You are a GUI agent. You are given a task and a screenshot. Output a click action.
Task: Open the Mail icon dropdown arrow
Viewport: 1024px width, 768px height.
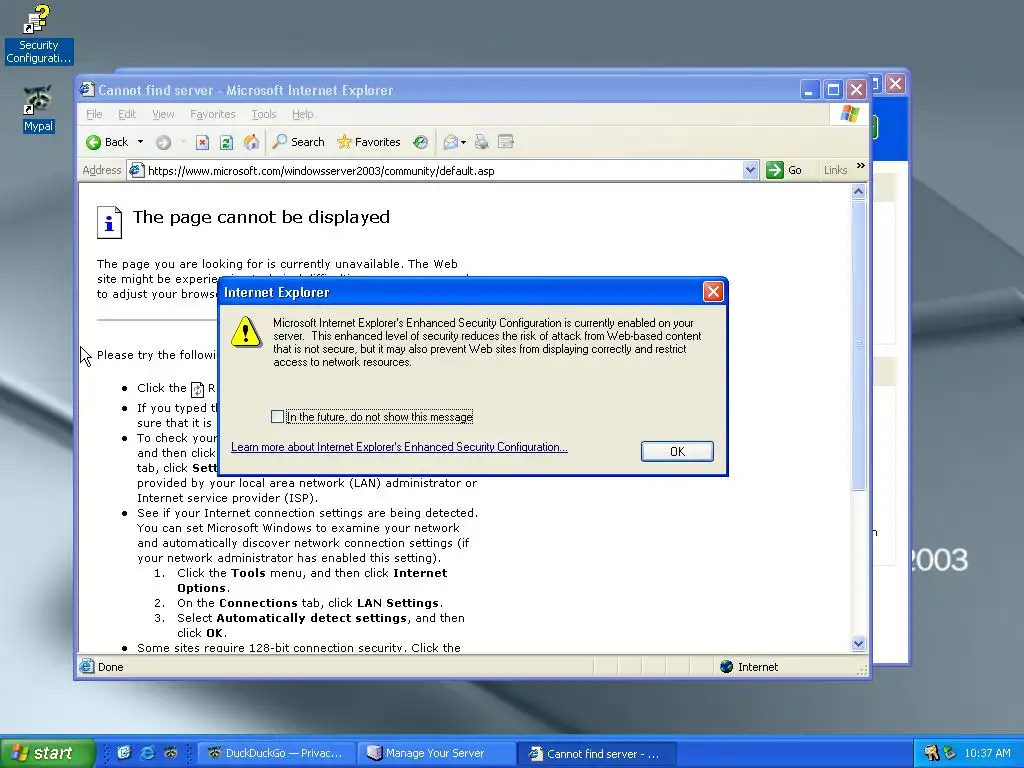pyautogui.click(x=463, y=142)
